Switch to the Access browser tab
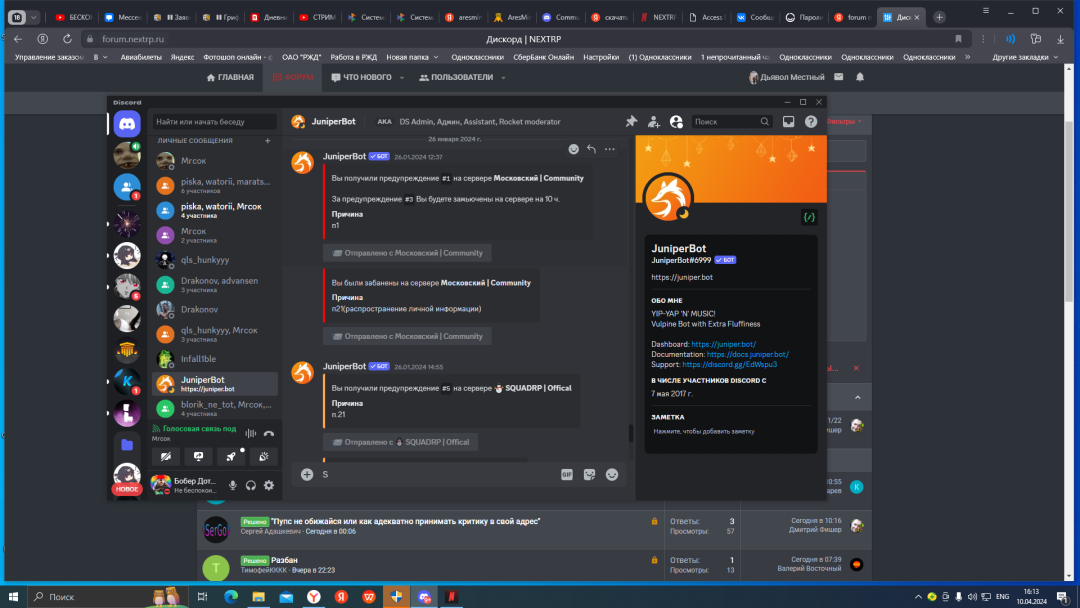The width and height of the screenshot is (1080, 608). pyautogui.click(x=705, y=17)
